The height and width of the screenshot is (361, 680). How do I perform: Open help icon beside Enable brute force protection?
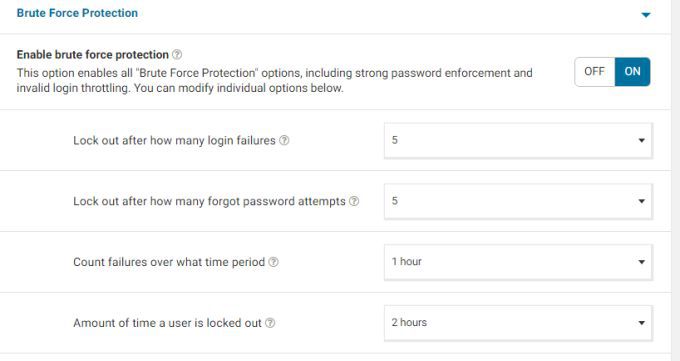[x=177, y=55]
